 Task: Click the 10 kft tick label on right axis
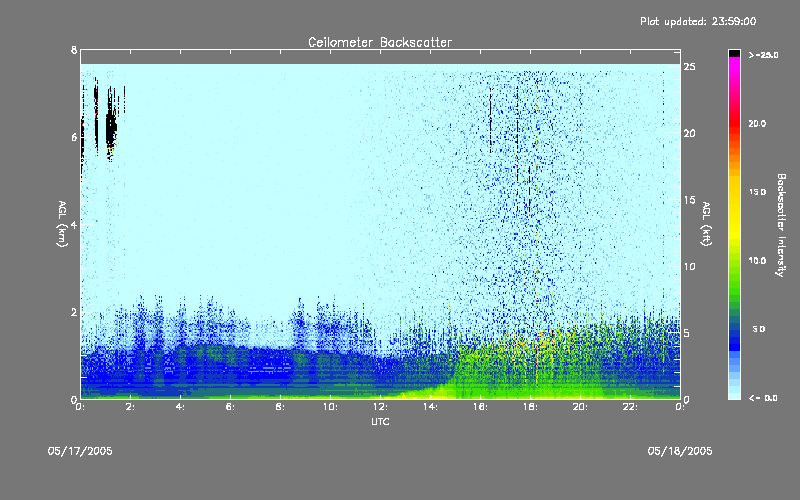tap(689, 266)
